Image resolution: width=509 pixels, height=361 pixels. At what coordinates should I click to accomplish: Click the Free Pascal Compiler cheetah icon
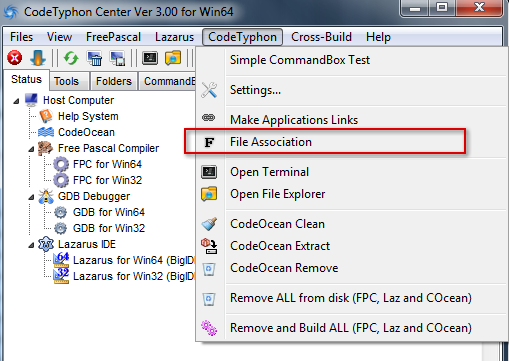(46, 148)
